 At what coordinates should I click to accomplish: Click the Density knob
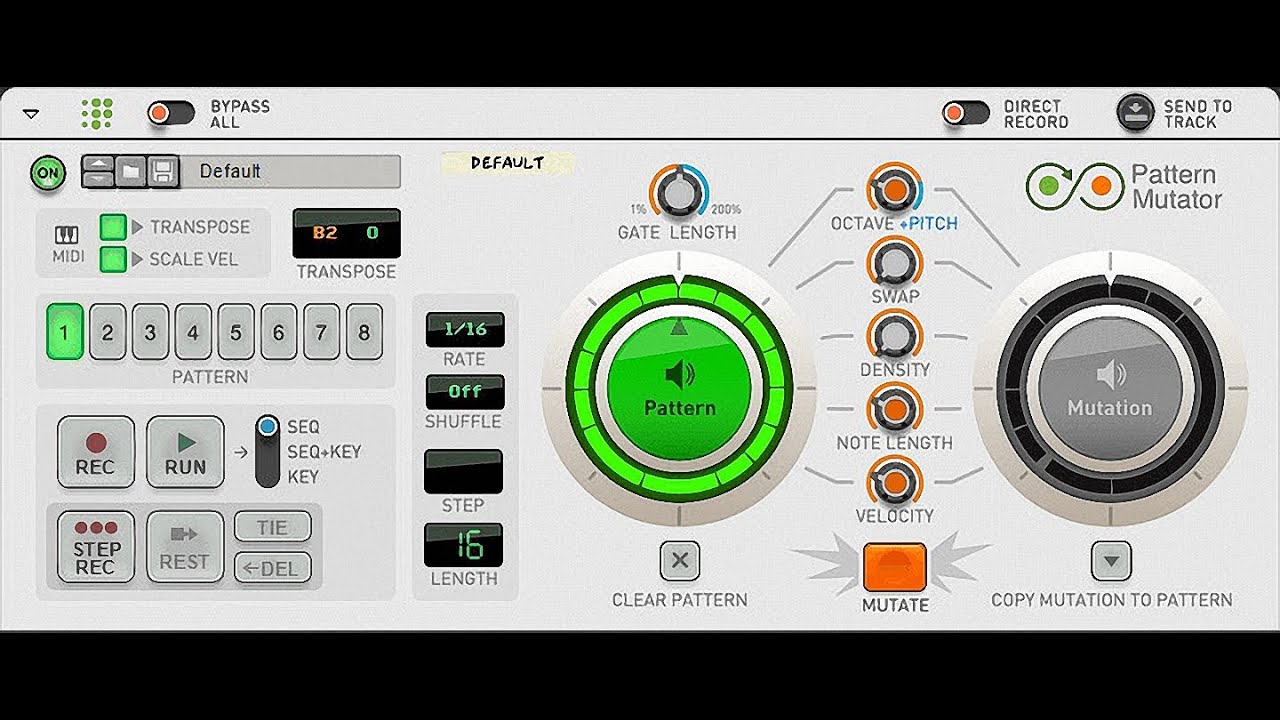(894, 336)
